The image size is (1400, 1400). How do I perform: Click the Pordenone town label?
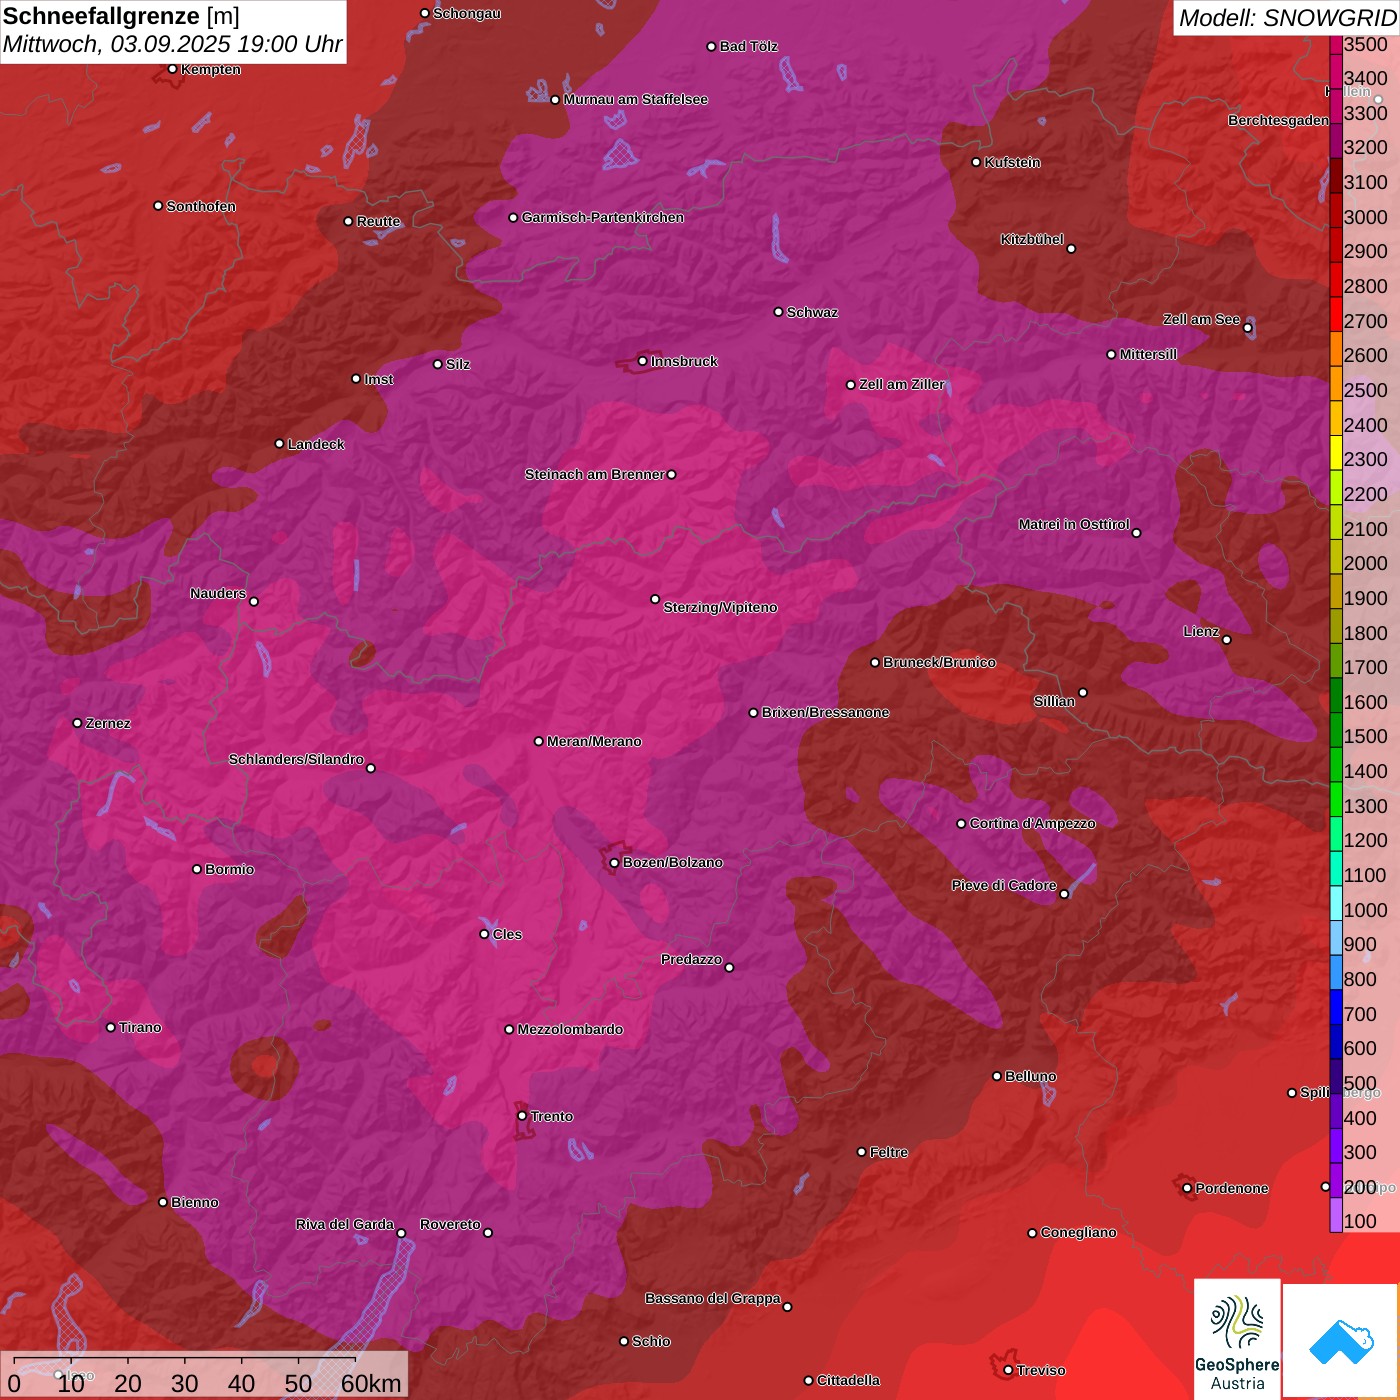point(1232,1188)
